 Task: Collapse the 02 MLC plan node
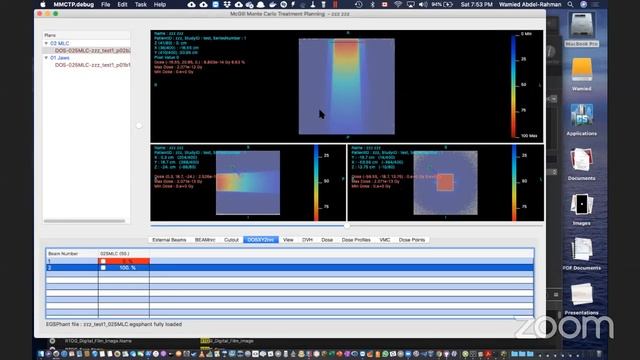point(46,43)
